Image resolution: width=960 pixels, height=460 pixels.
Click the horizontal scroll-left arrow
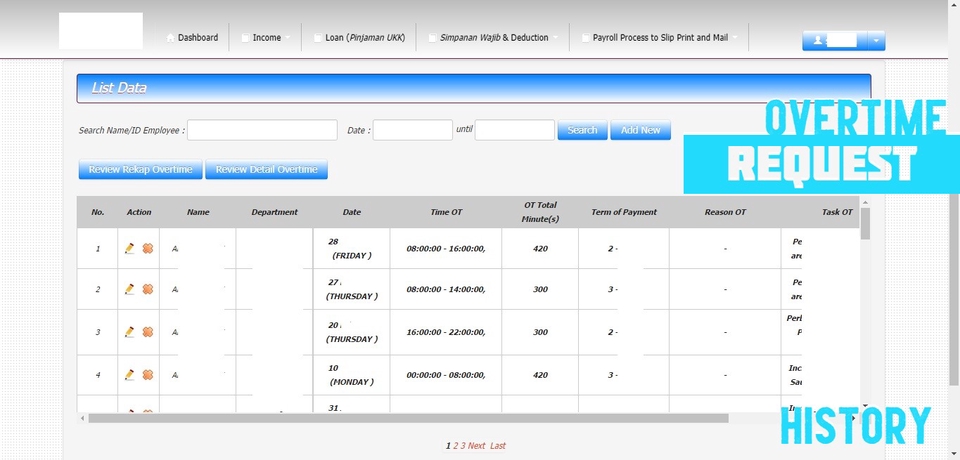83,418
